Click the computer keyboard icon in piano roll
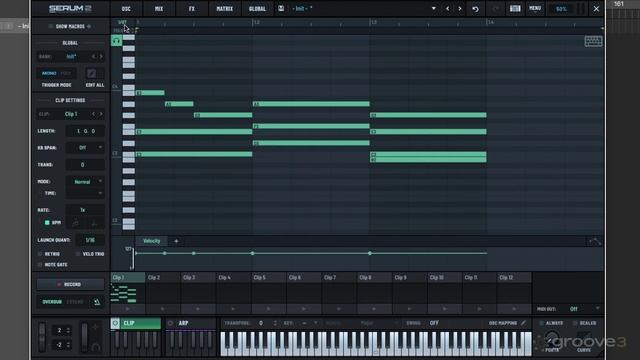 (x=593, y=41)
